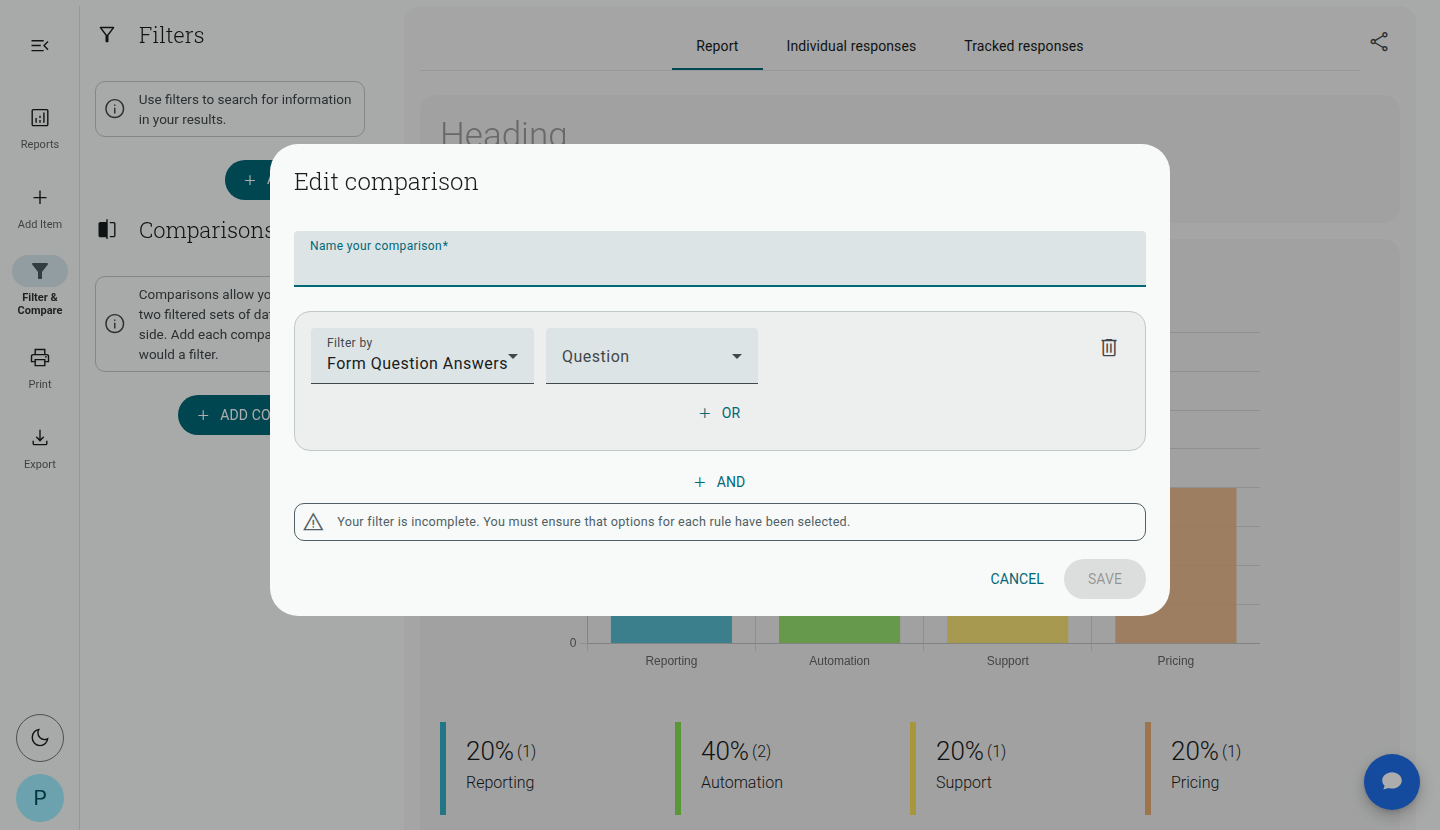Open the Question dropdown
Screen dimensions: 1440x830
click(x=652, y=356)
